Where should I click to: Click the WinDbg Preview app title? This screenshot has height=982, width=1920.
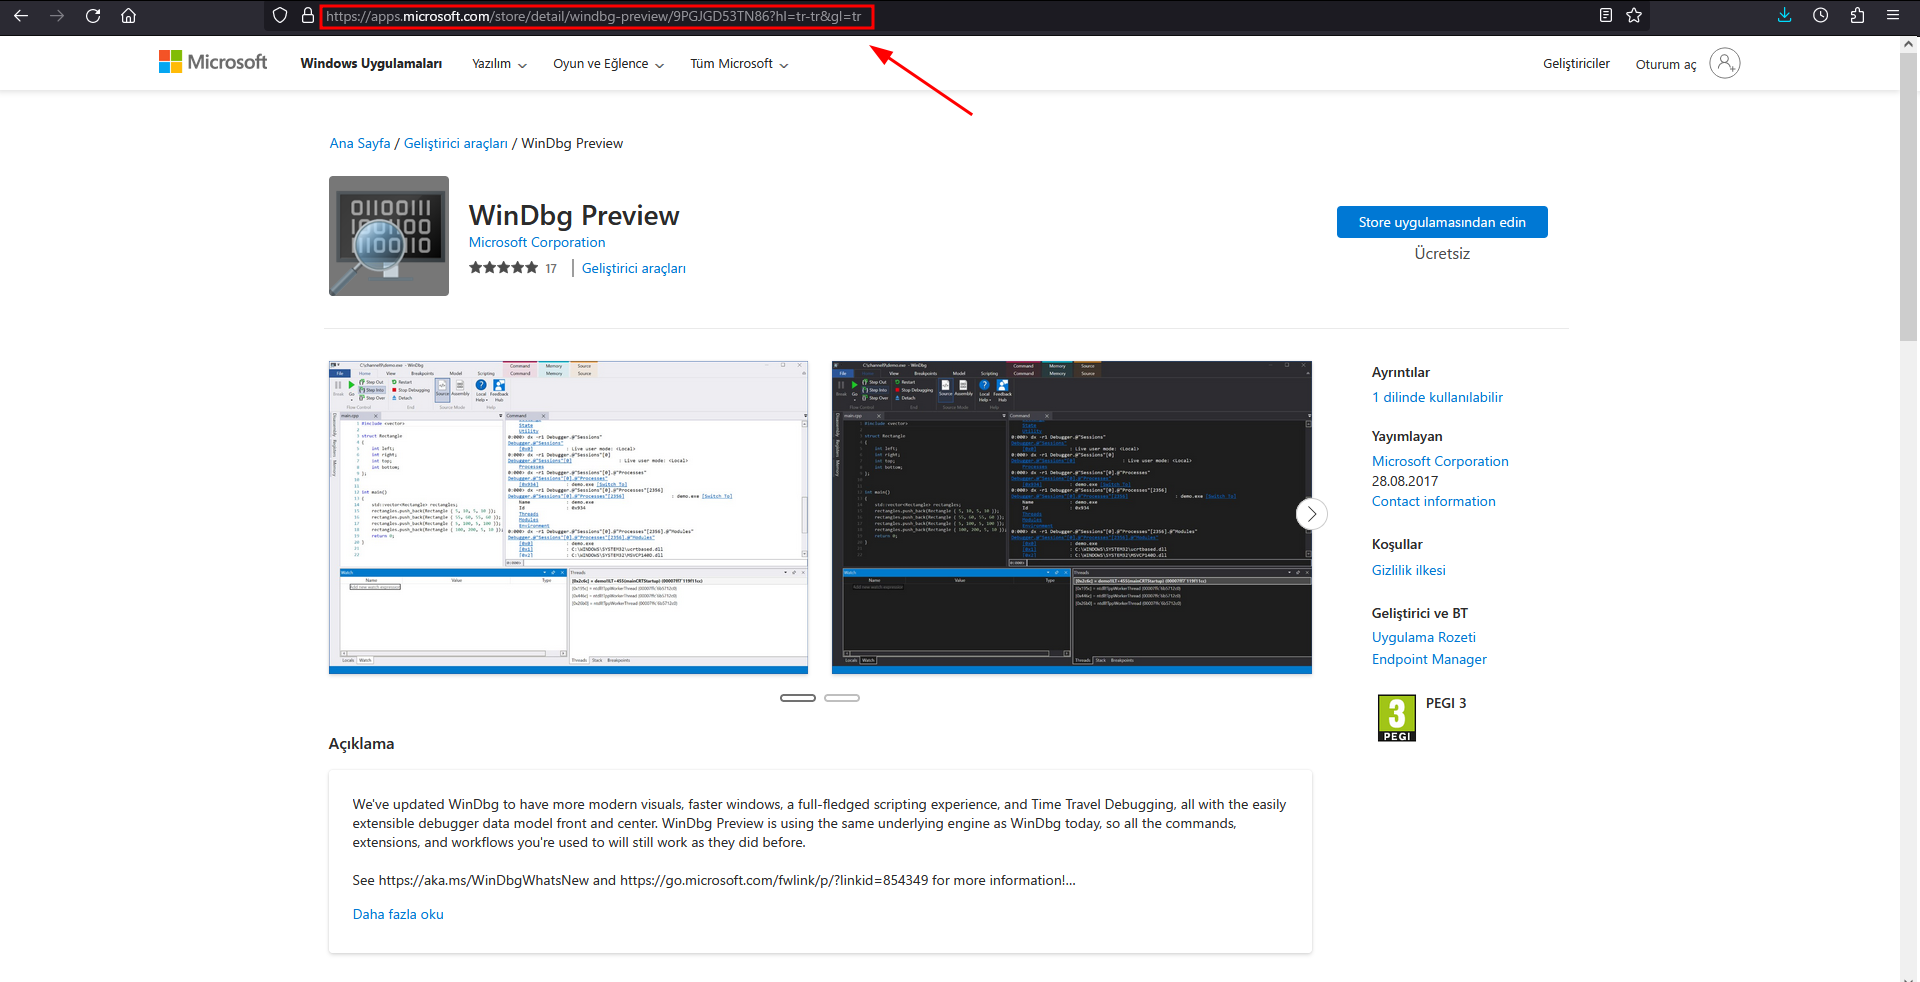click(x=574, y=215)
